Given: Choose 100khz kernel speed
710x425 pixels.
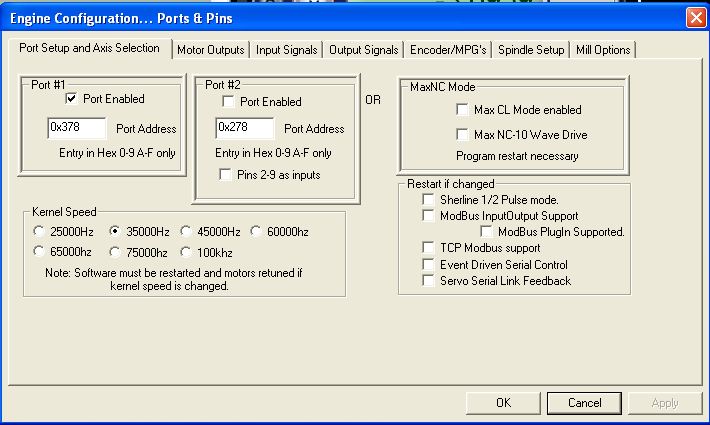Looking at the screenshot, I should tap(188, 252).
